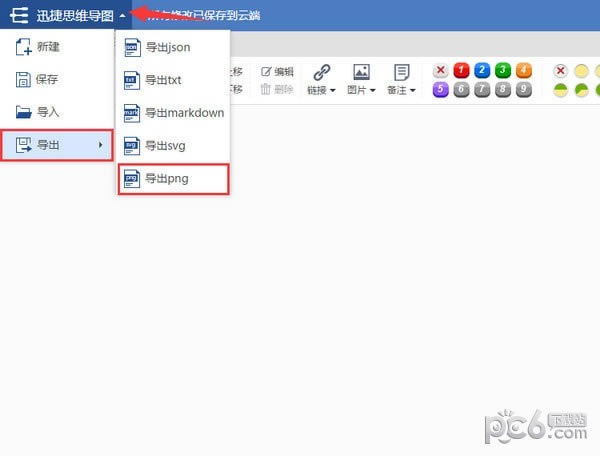The width and height of the screenshot is (600, 456).
Task: Set priority 7 gray badge
Action: (x=482, y=90)
